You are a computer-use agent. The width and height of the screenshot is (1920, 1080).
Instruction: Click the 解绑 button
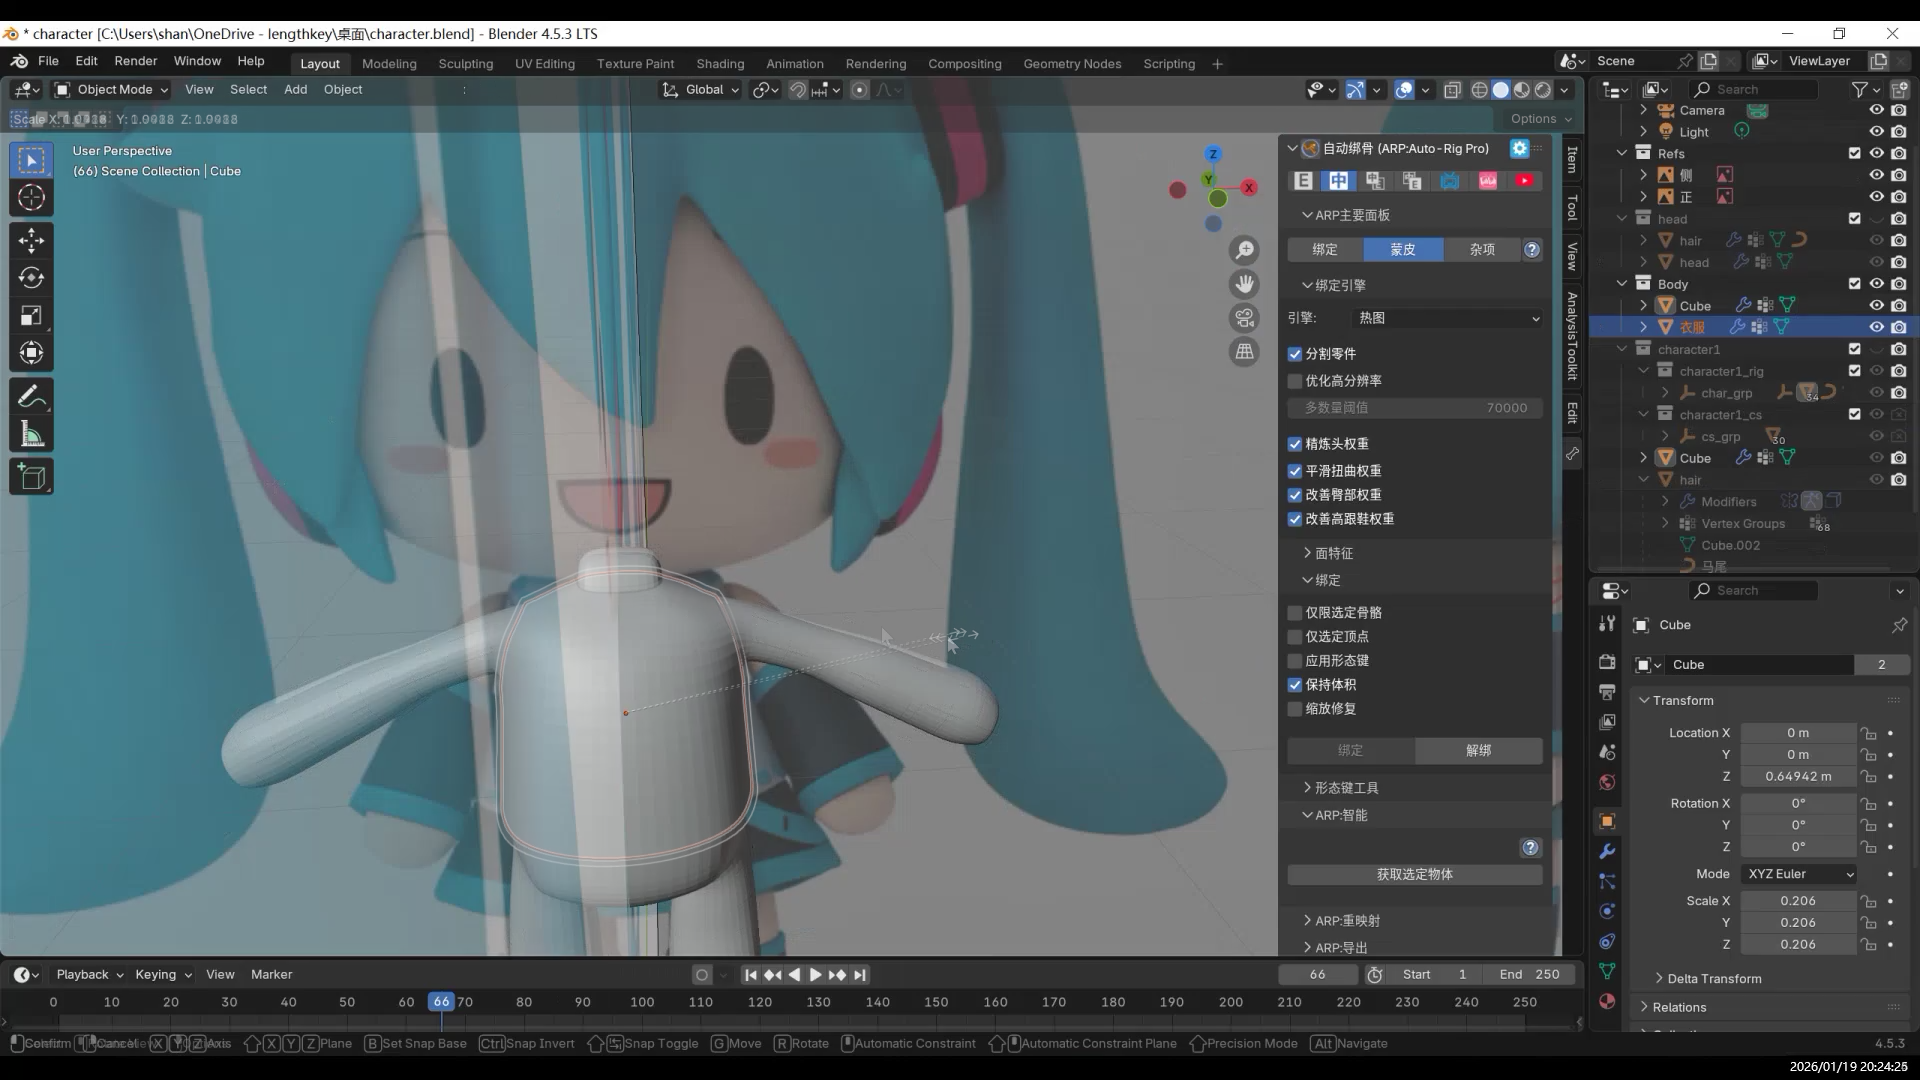coord(1478,750)
